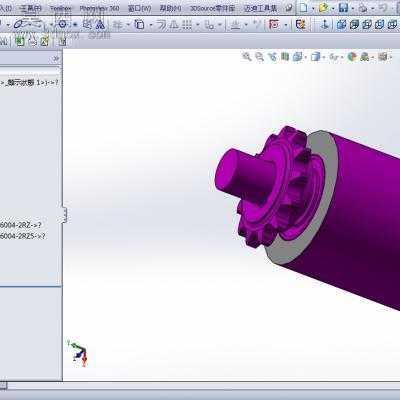
Task: Open the PhotoView 360 menu
Action: coord(99,8)
